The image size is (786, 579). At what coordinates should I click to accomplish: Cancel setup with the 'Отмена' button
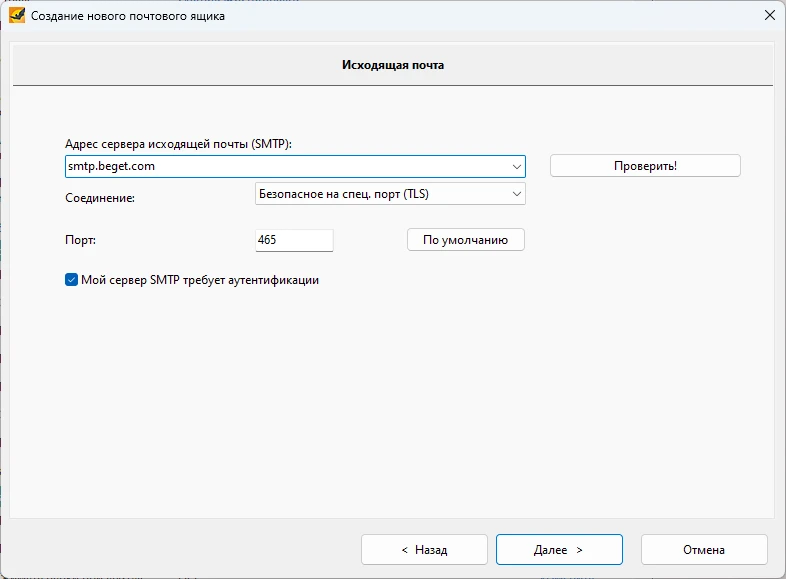tap(704, 550)
